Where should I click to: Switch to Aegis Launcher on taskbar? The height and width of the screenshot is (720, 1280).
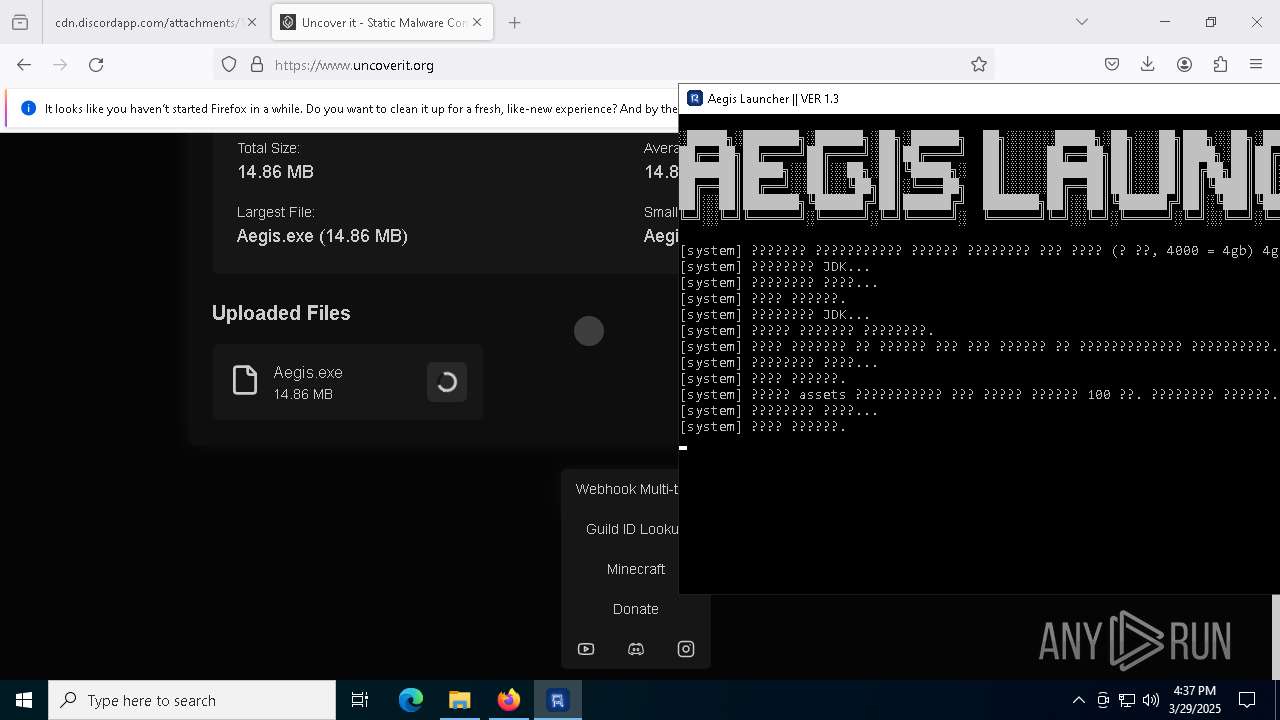click(x=558, y=700)
